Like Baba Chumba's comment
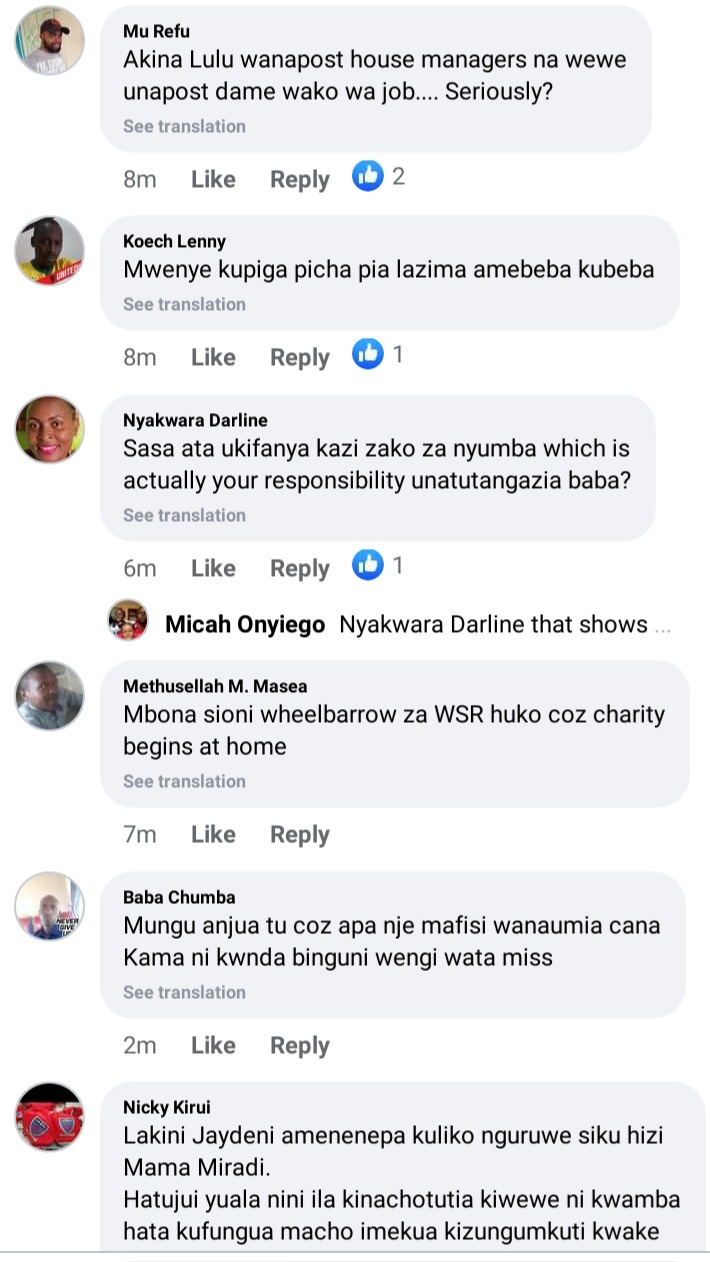The width and height of the screenshot is (710, 1262). click(213, 1045)
